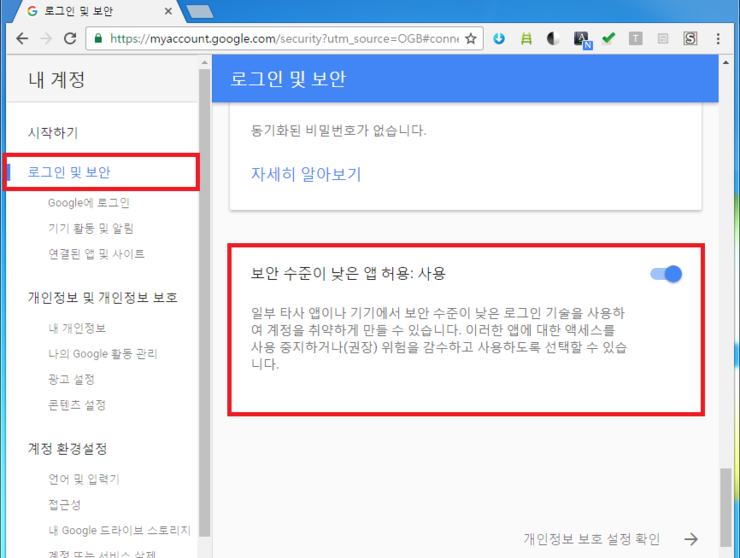Click the sidebar scroll-up arrow
This screenshot has width=740, height=558.
point(204,62)
